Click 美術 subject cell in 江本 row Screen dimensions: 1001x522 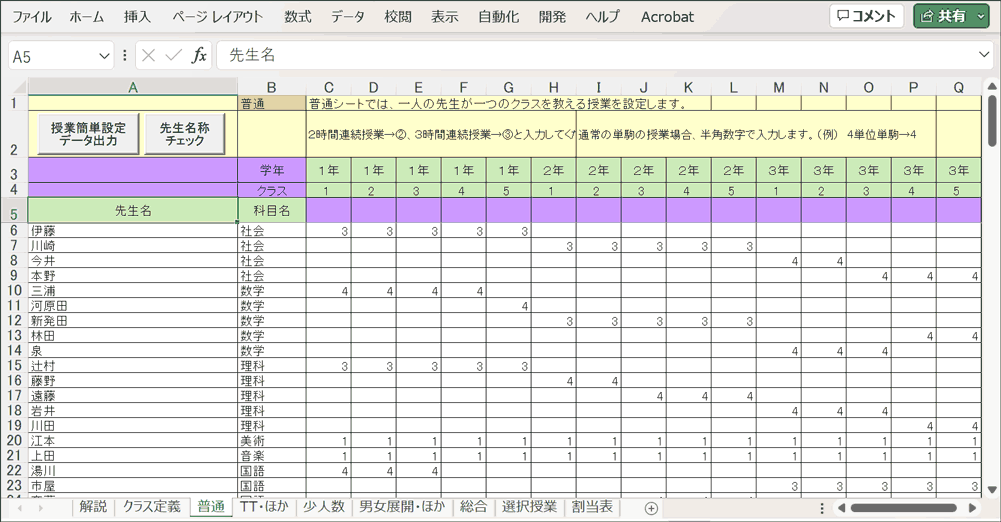tap(272, 441)
